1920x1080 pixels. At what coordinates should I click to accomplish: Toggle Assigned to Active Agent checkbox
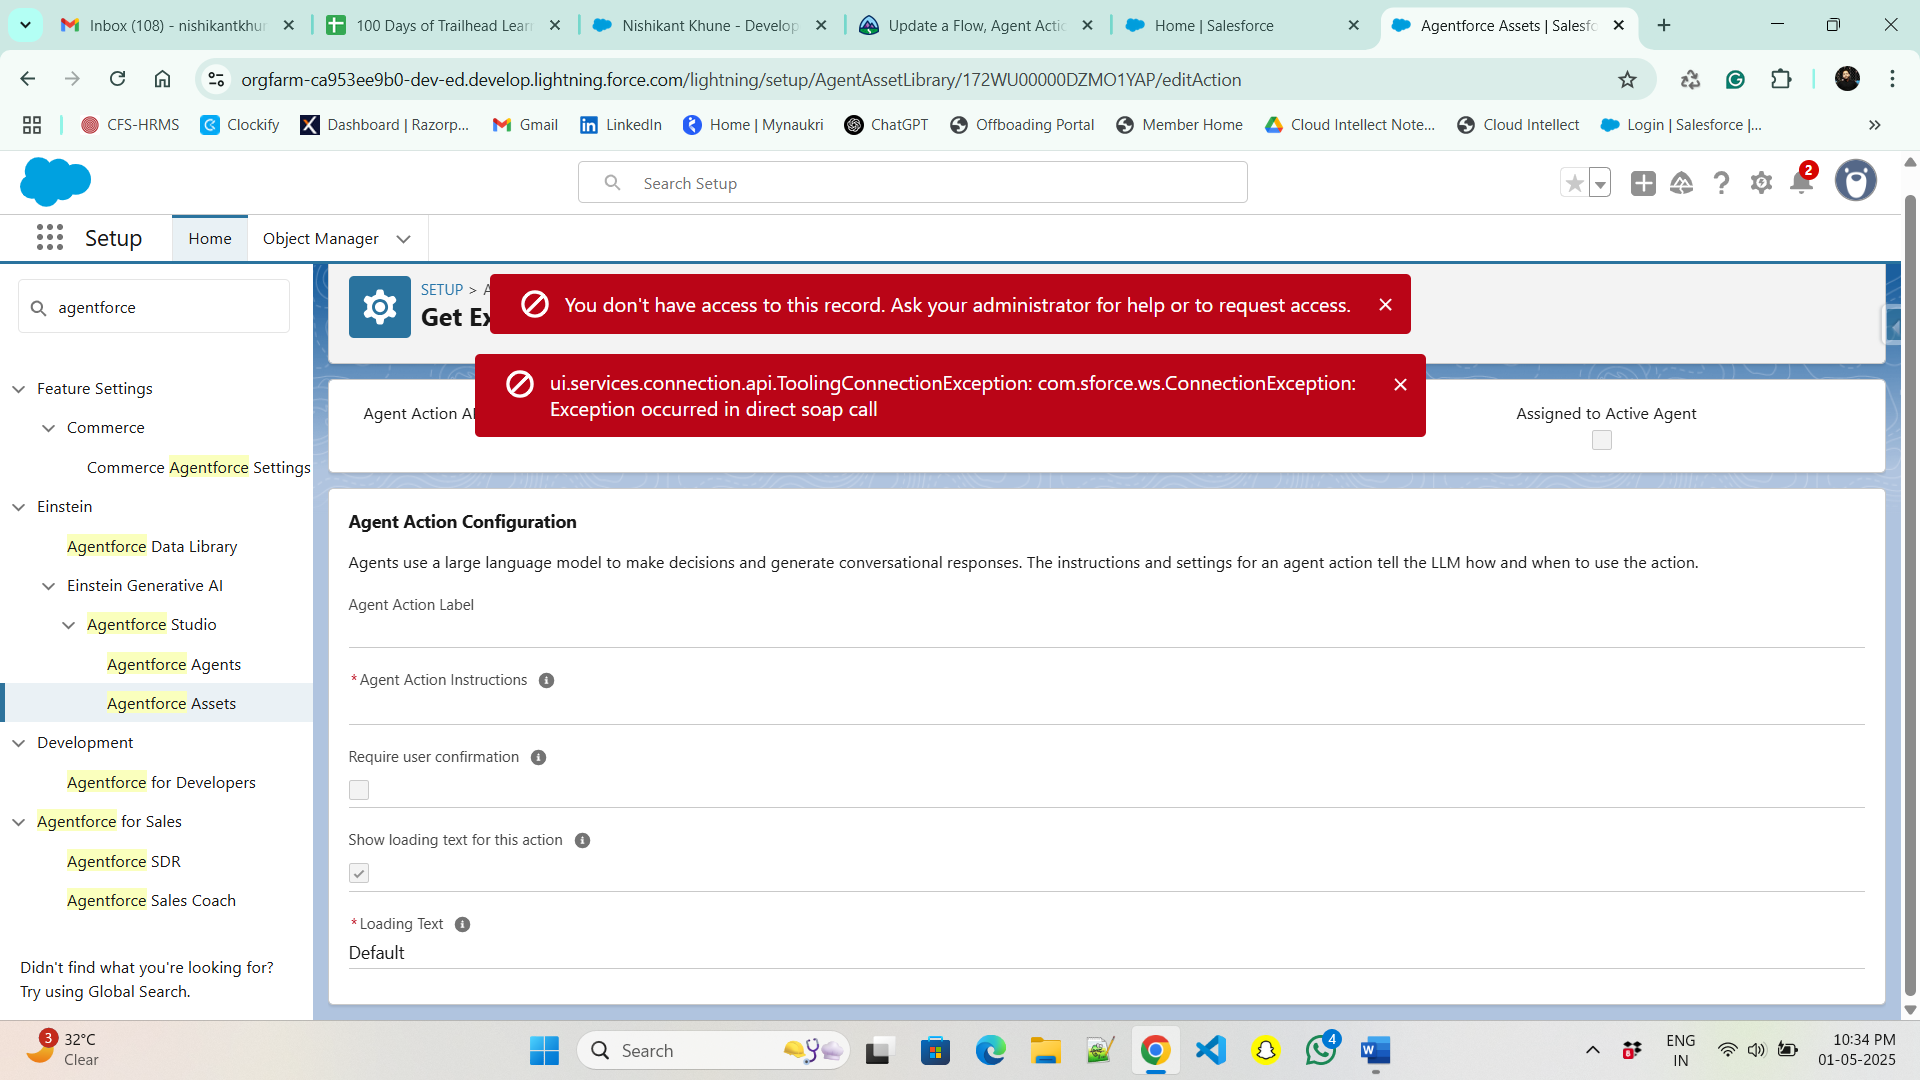click(1602, 440)
